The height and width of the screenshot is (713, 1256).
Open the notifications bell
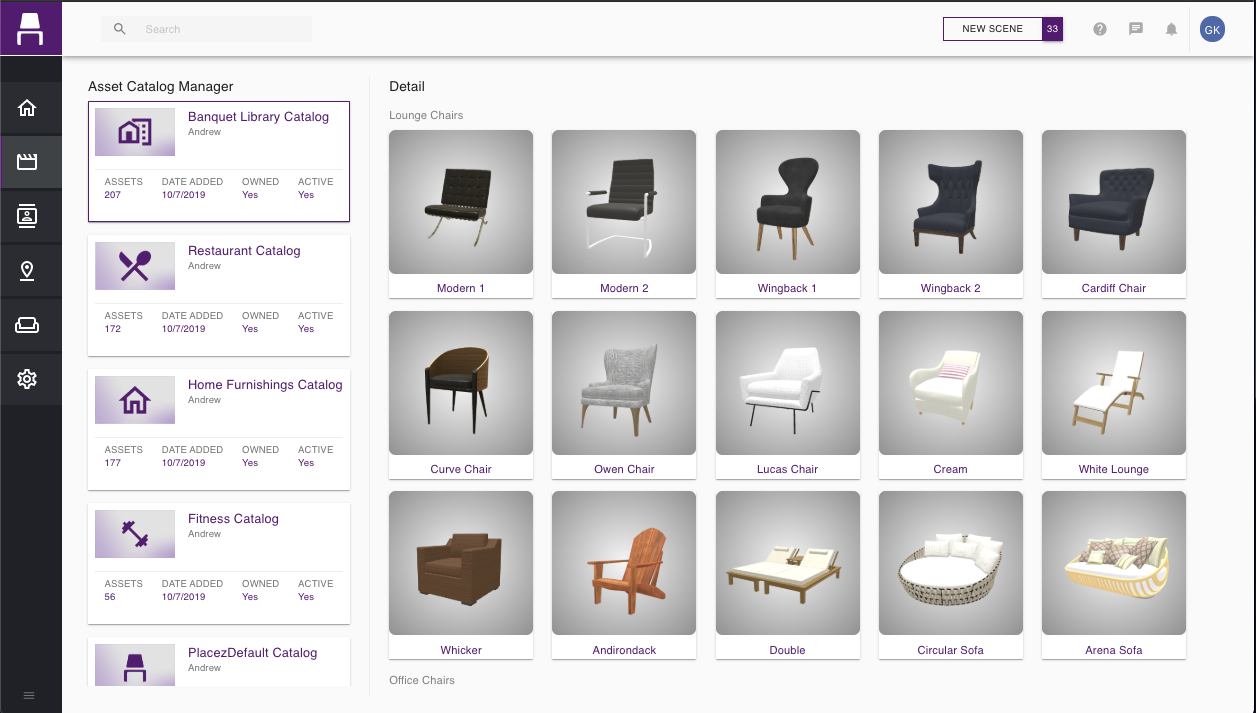point(1171,29)
